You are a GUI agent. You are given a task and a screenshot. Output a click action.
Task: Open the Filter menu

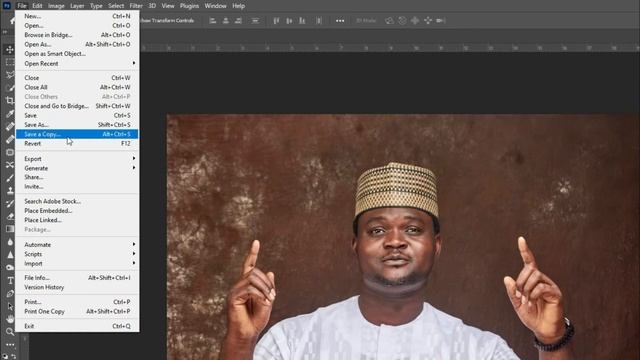[136, 6]
